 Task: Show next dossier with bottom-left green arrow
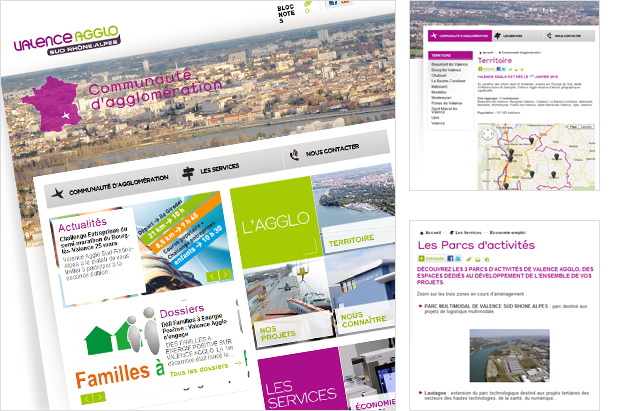100,397
